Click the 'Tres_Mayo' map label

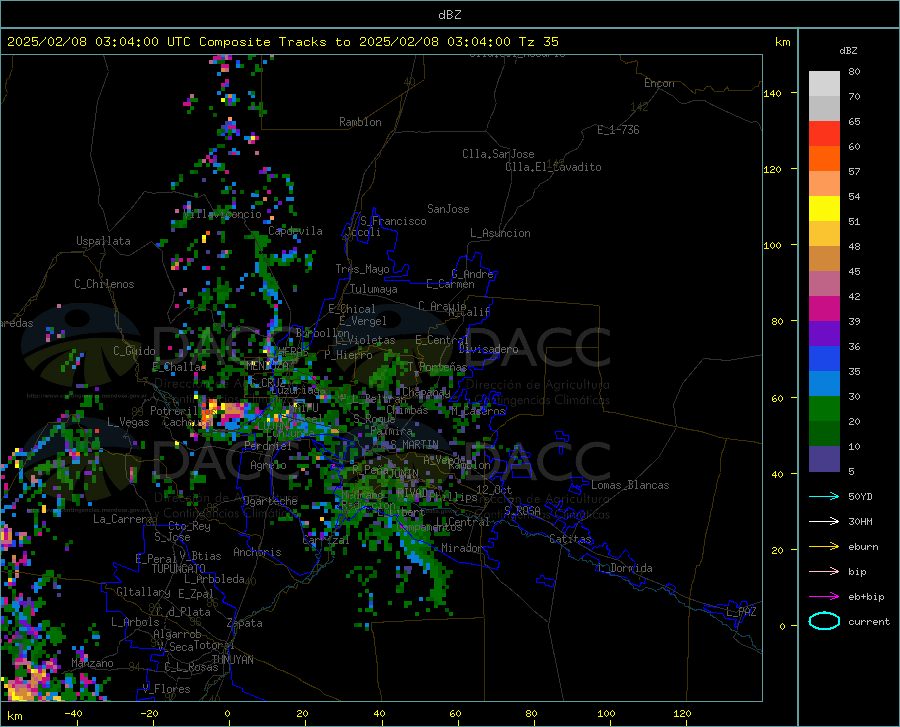click(x=362, y=269)
